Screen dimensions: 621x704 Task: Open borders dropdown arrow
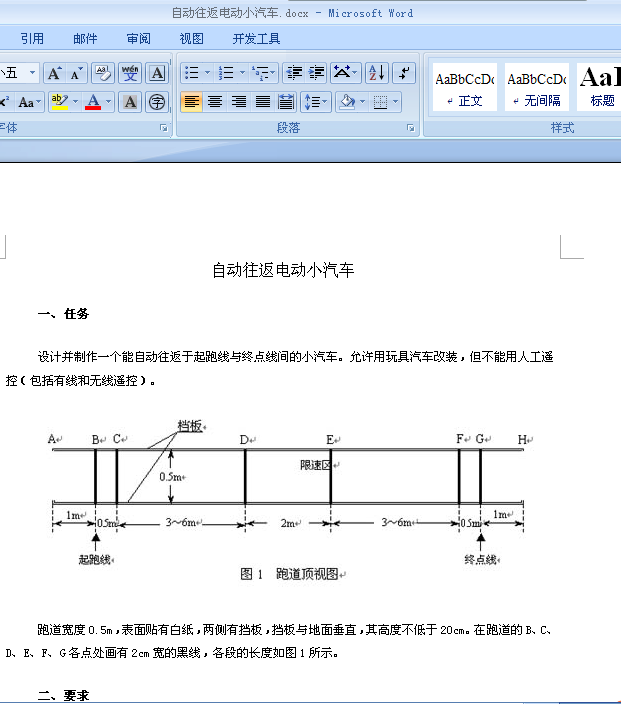click(x=395, y=102)
